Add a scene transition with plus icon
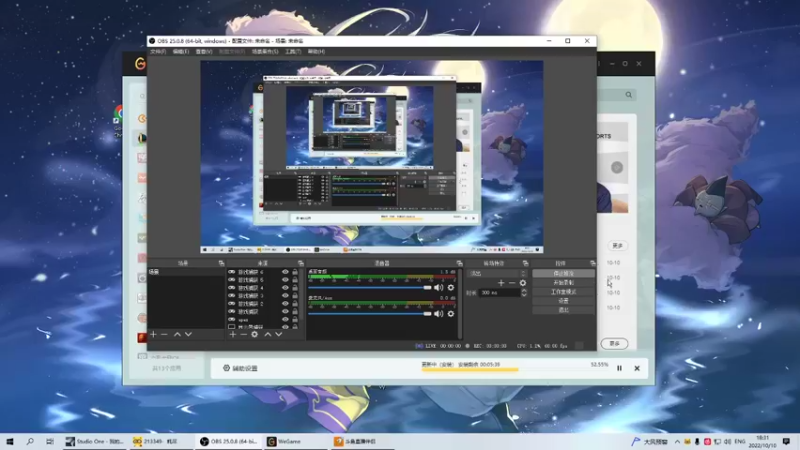Screen dimensions: 800x450 [x=501, y=283]
